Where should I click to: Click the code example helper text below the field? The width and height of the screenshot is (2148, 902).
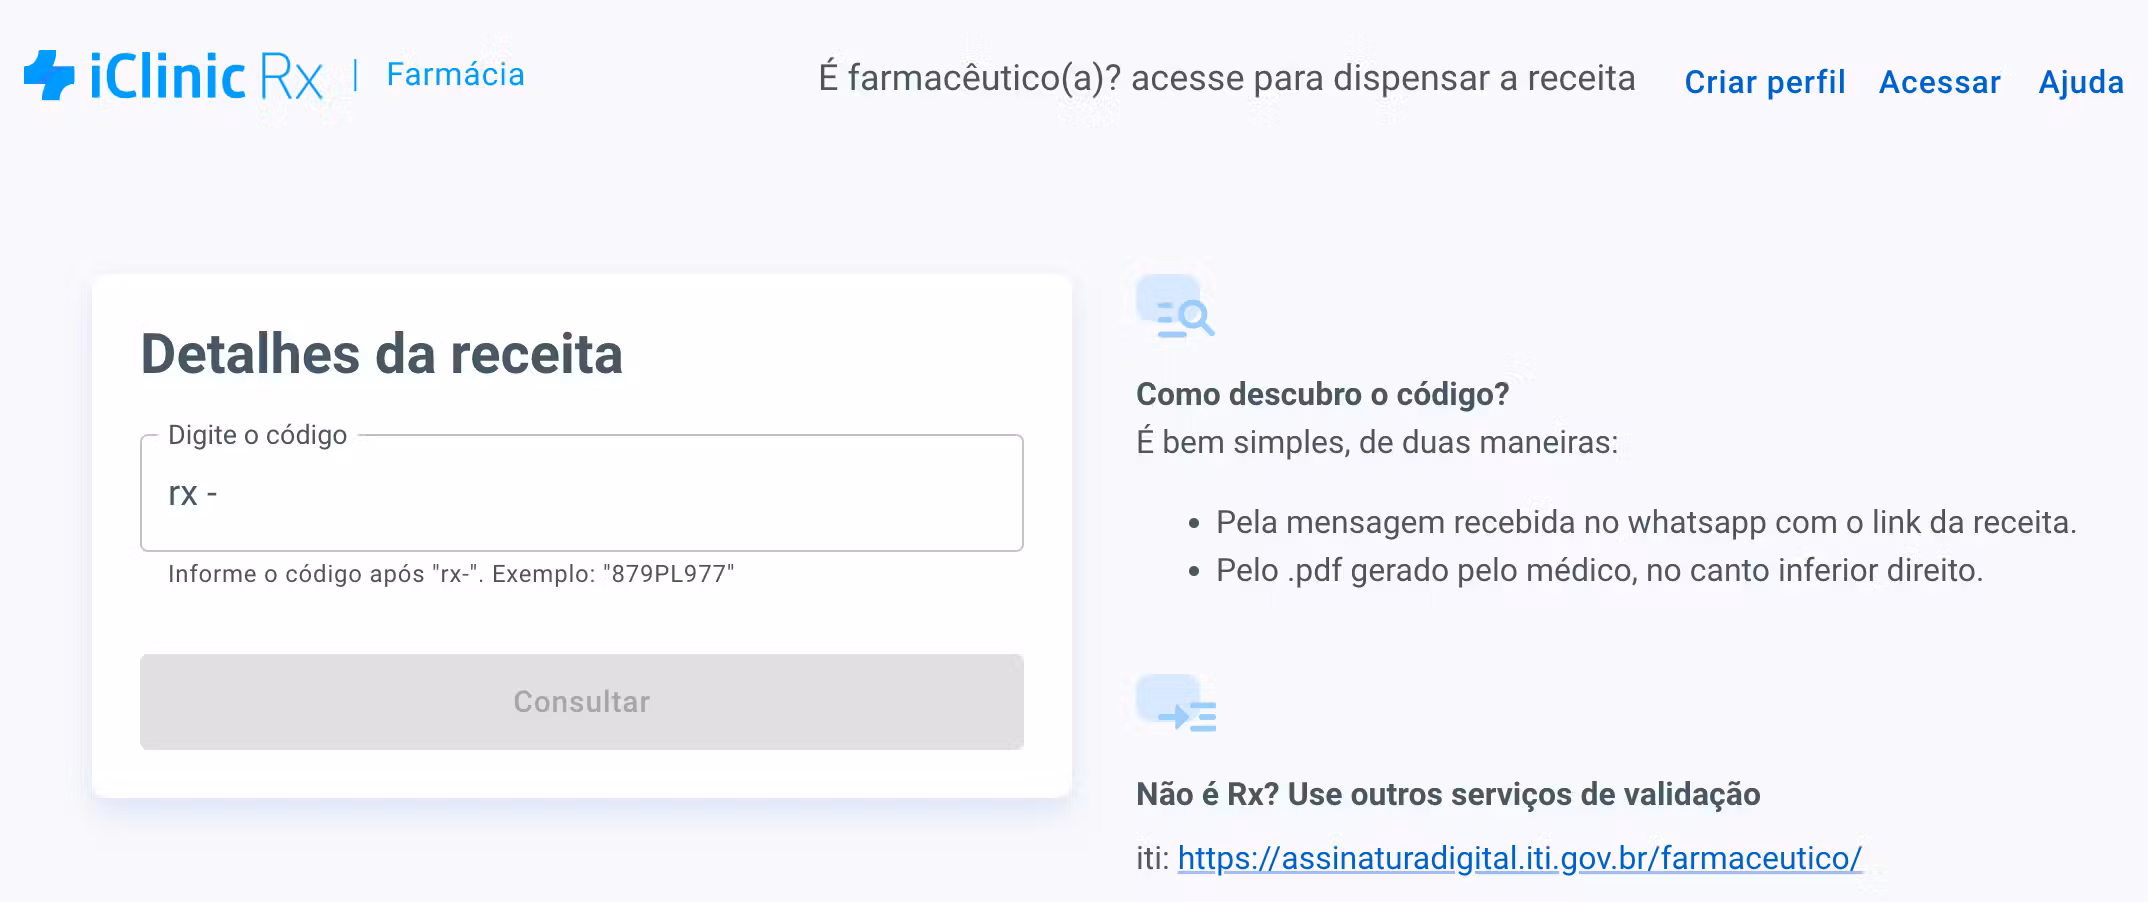pos(451,575)
